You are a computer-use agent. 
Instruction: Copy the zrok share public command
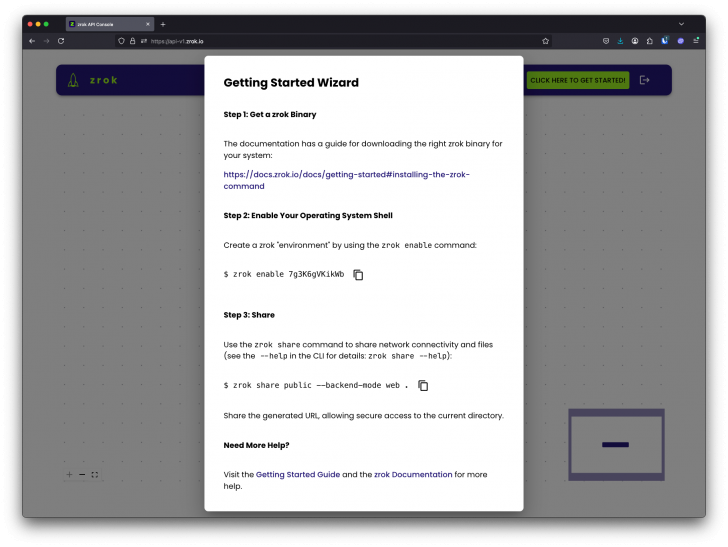(423, 385)
